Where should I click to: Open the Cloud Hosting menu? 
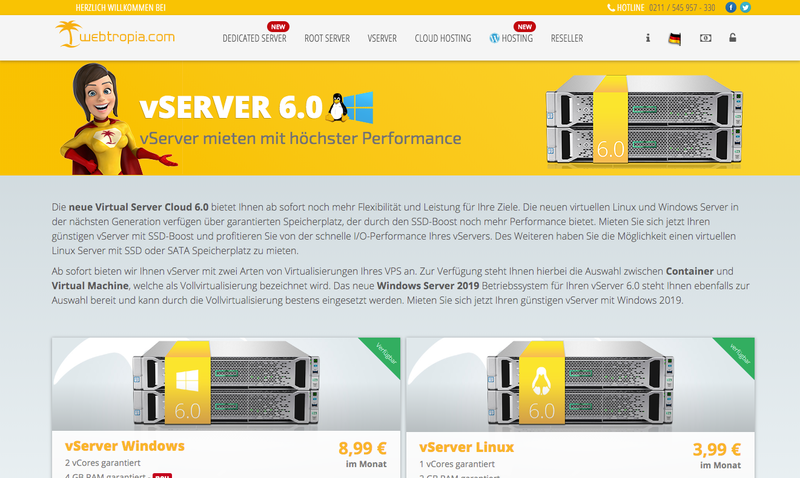click(443, 38)
